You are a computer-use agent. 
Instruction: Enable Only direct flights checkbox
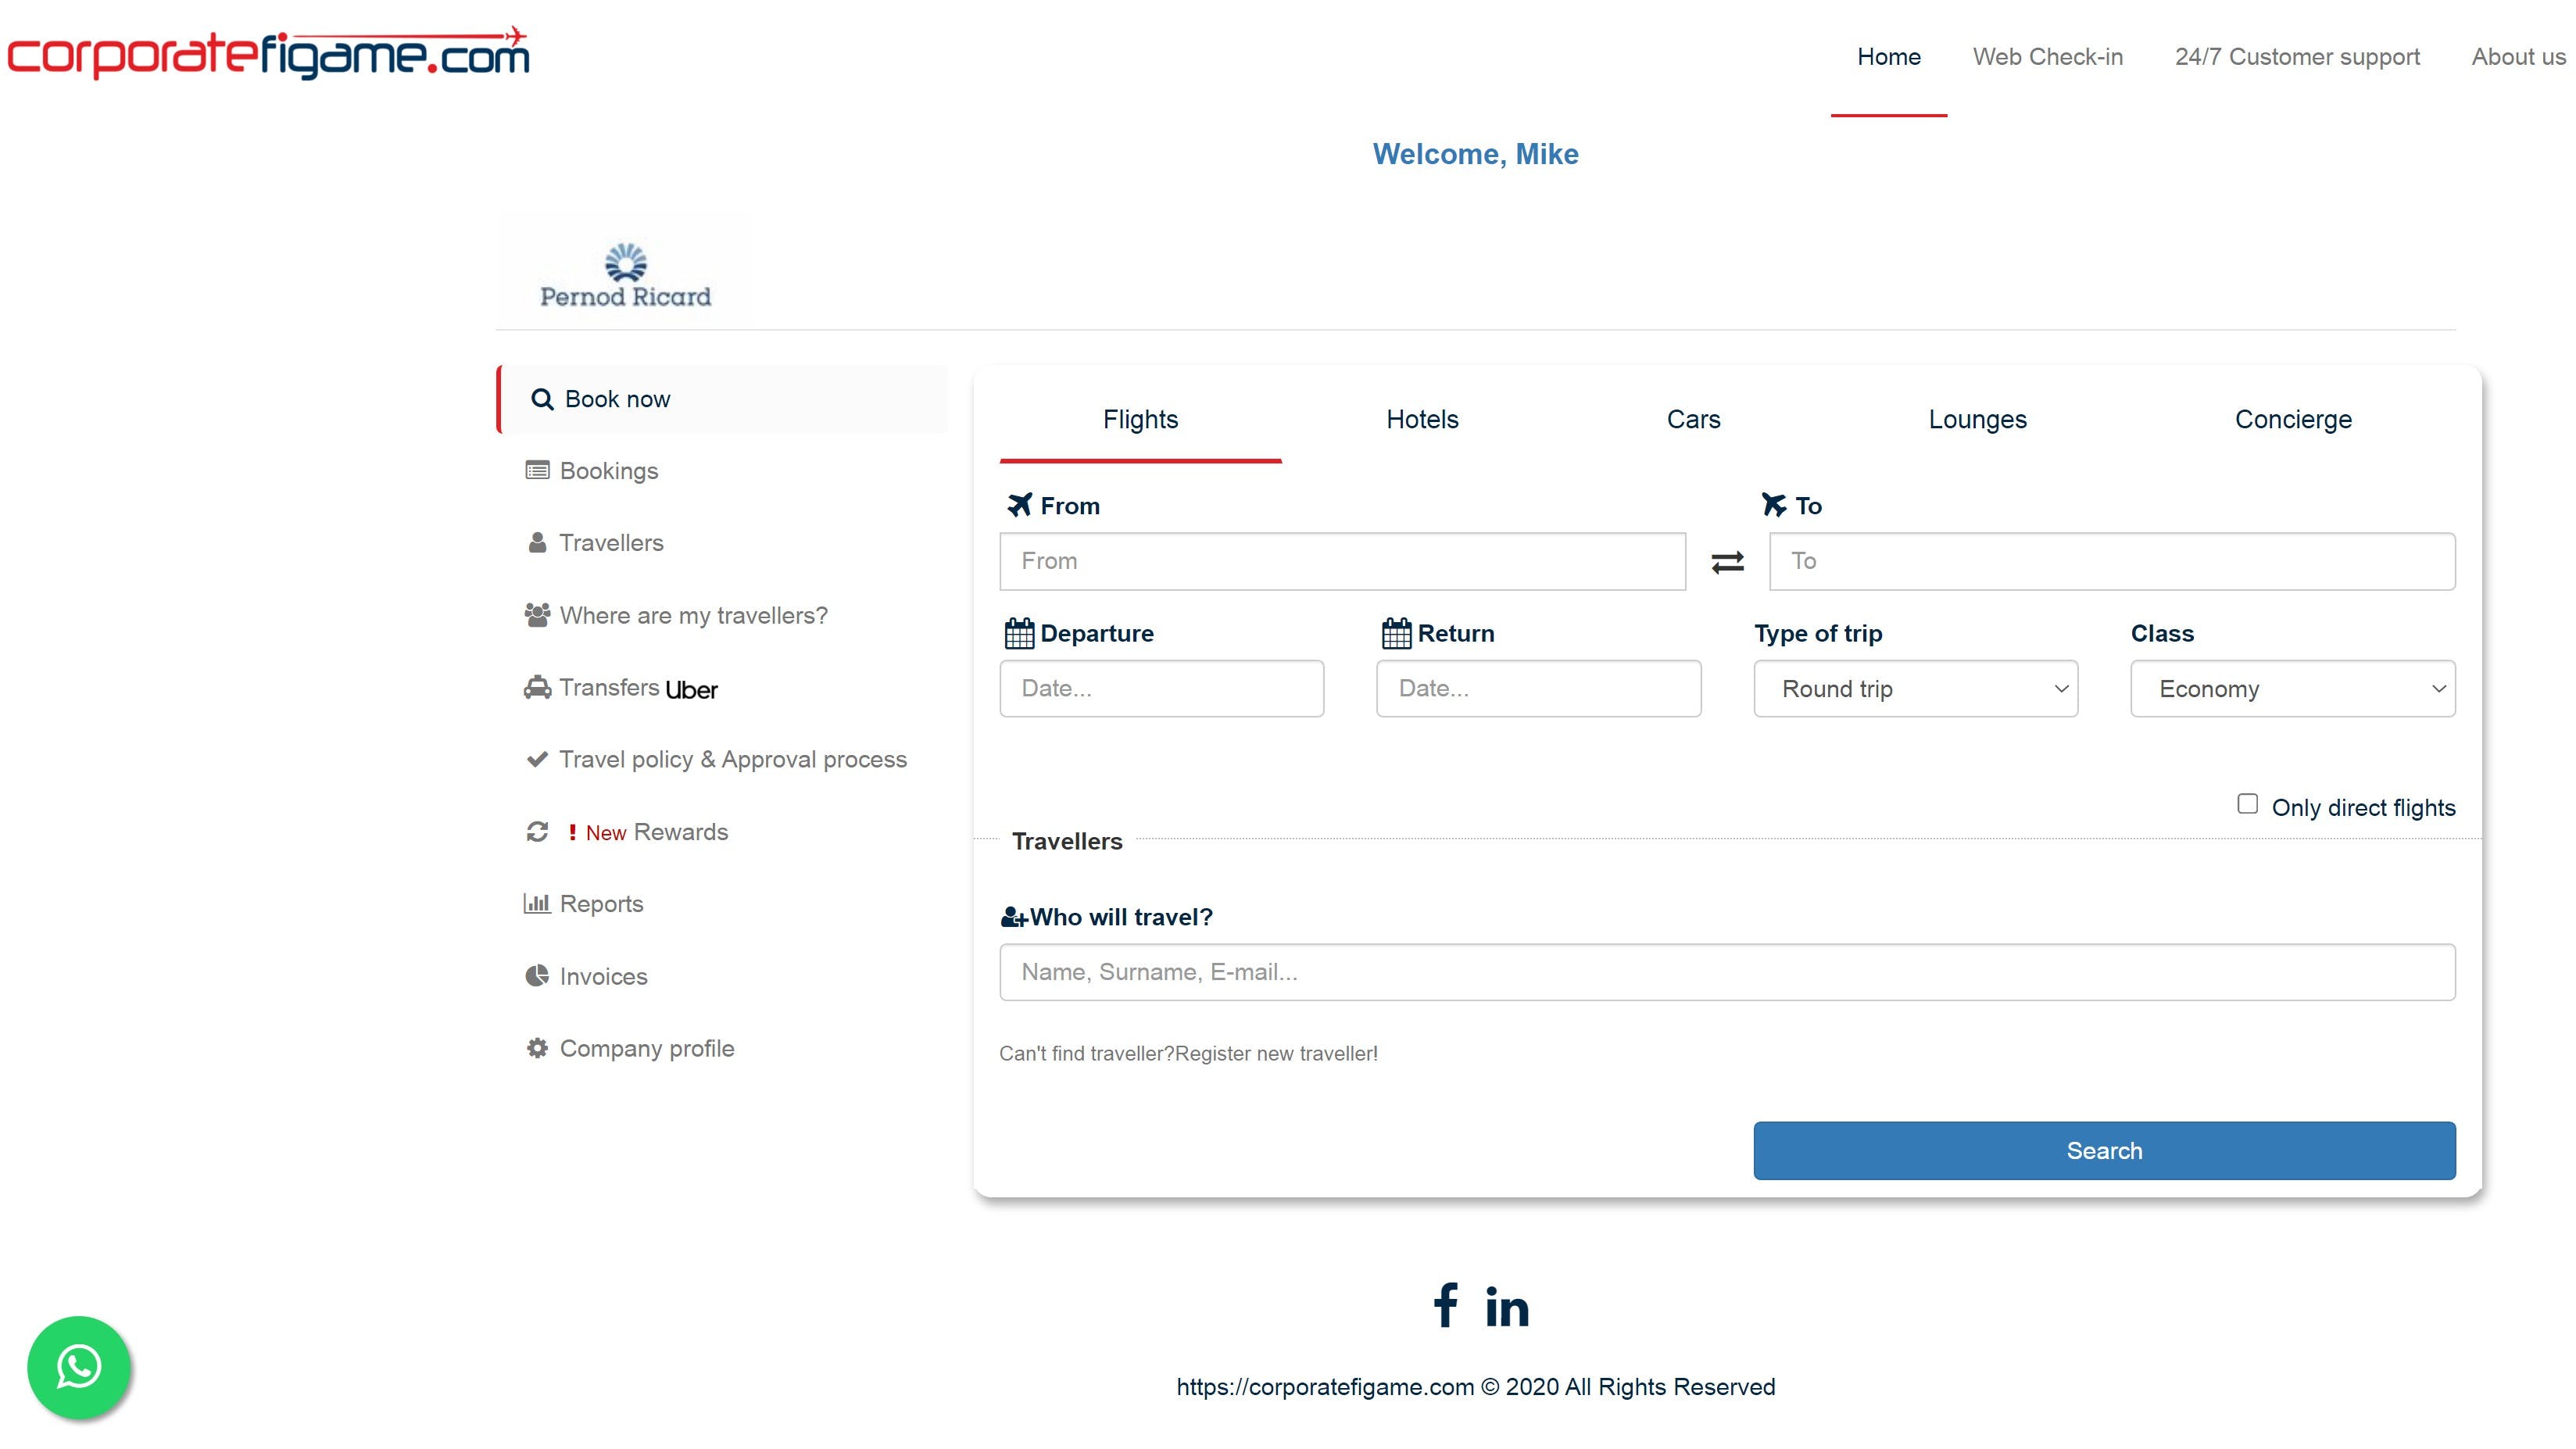(2247, 804)
